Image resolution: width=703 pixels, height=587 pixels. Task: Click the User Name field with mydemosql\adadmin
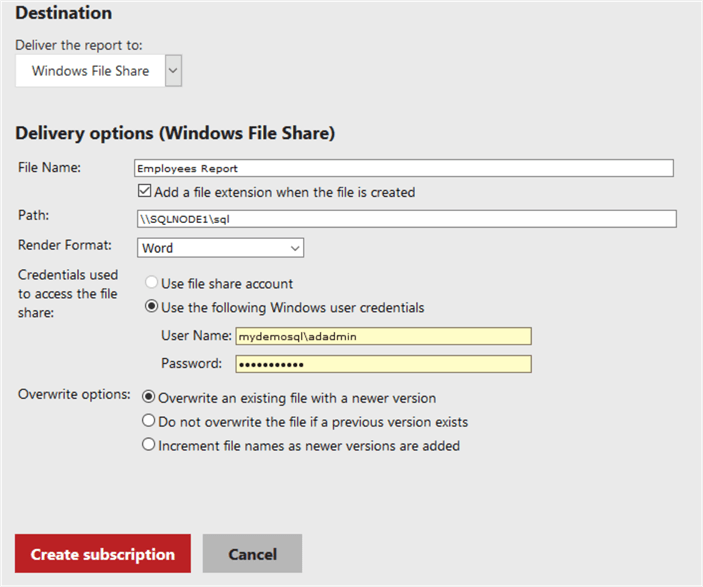[383, 337]
